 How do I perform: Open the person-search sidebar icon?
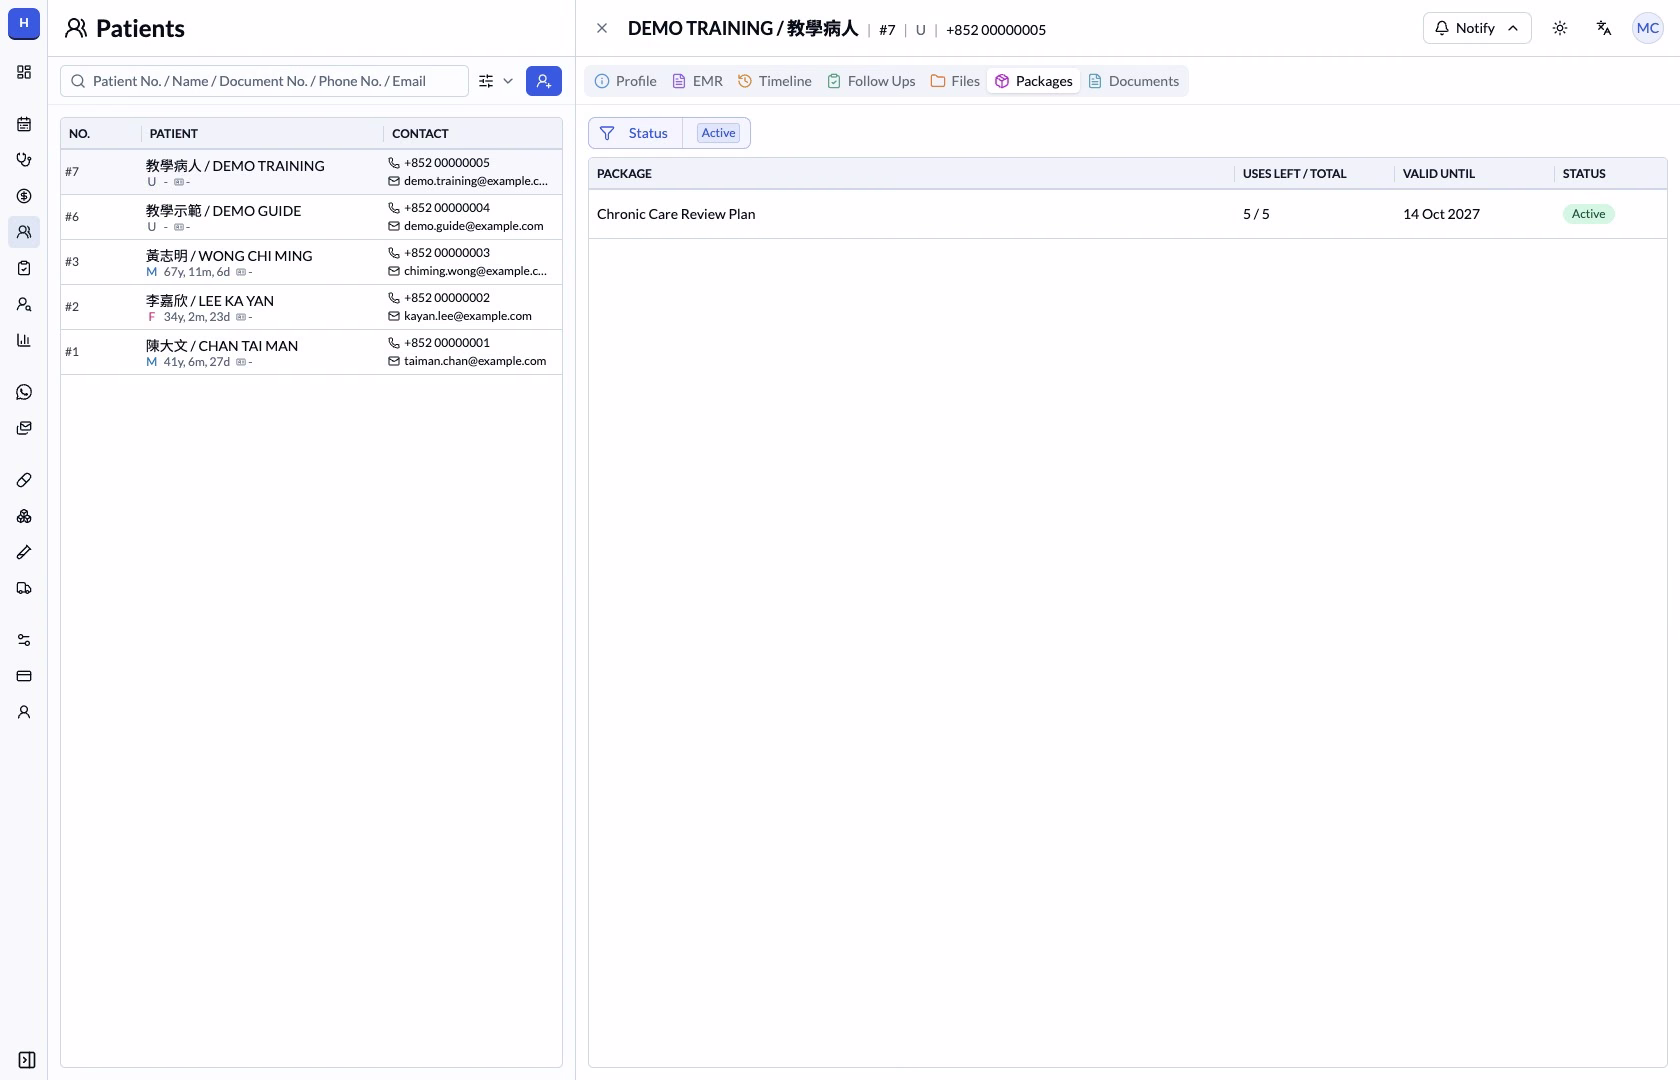click(24, 304)
